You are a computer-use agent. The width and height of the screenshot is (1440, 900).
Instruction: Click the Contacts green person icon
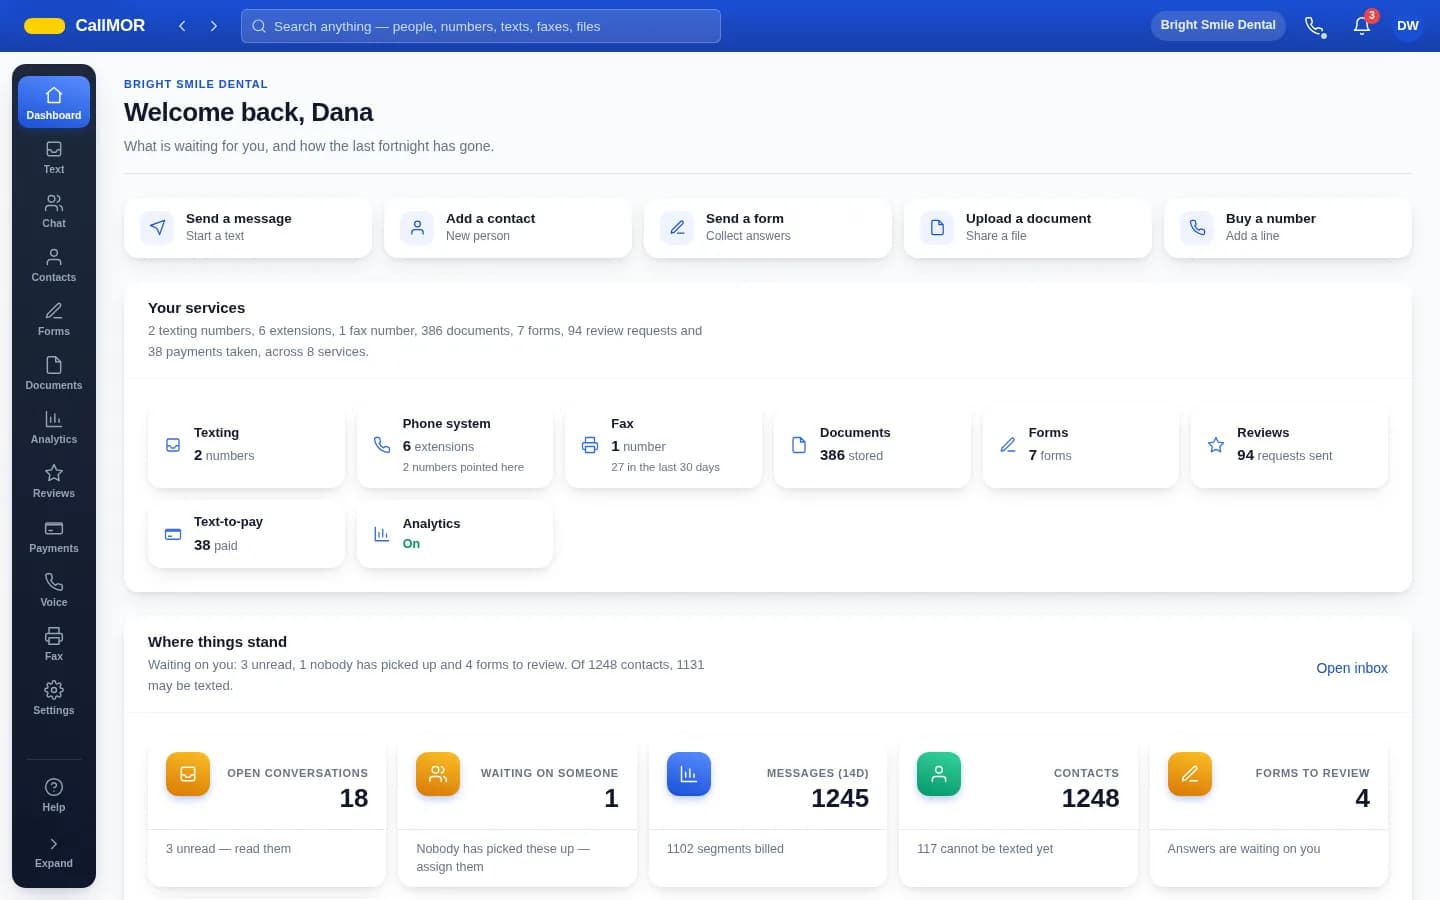tap(939, 774)
